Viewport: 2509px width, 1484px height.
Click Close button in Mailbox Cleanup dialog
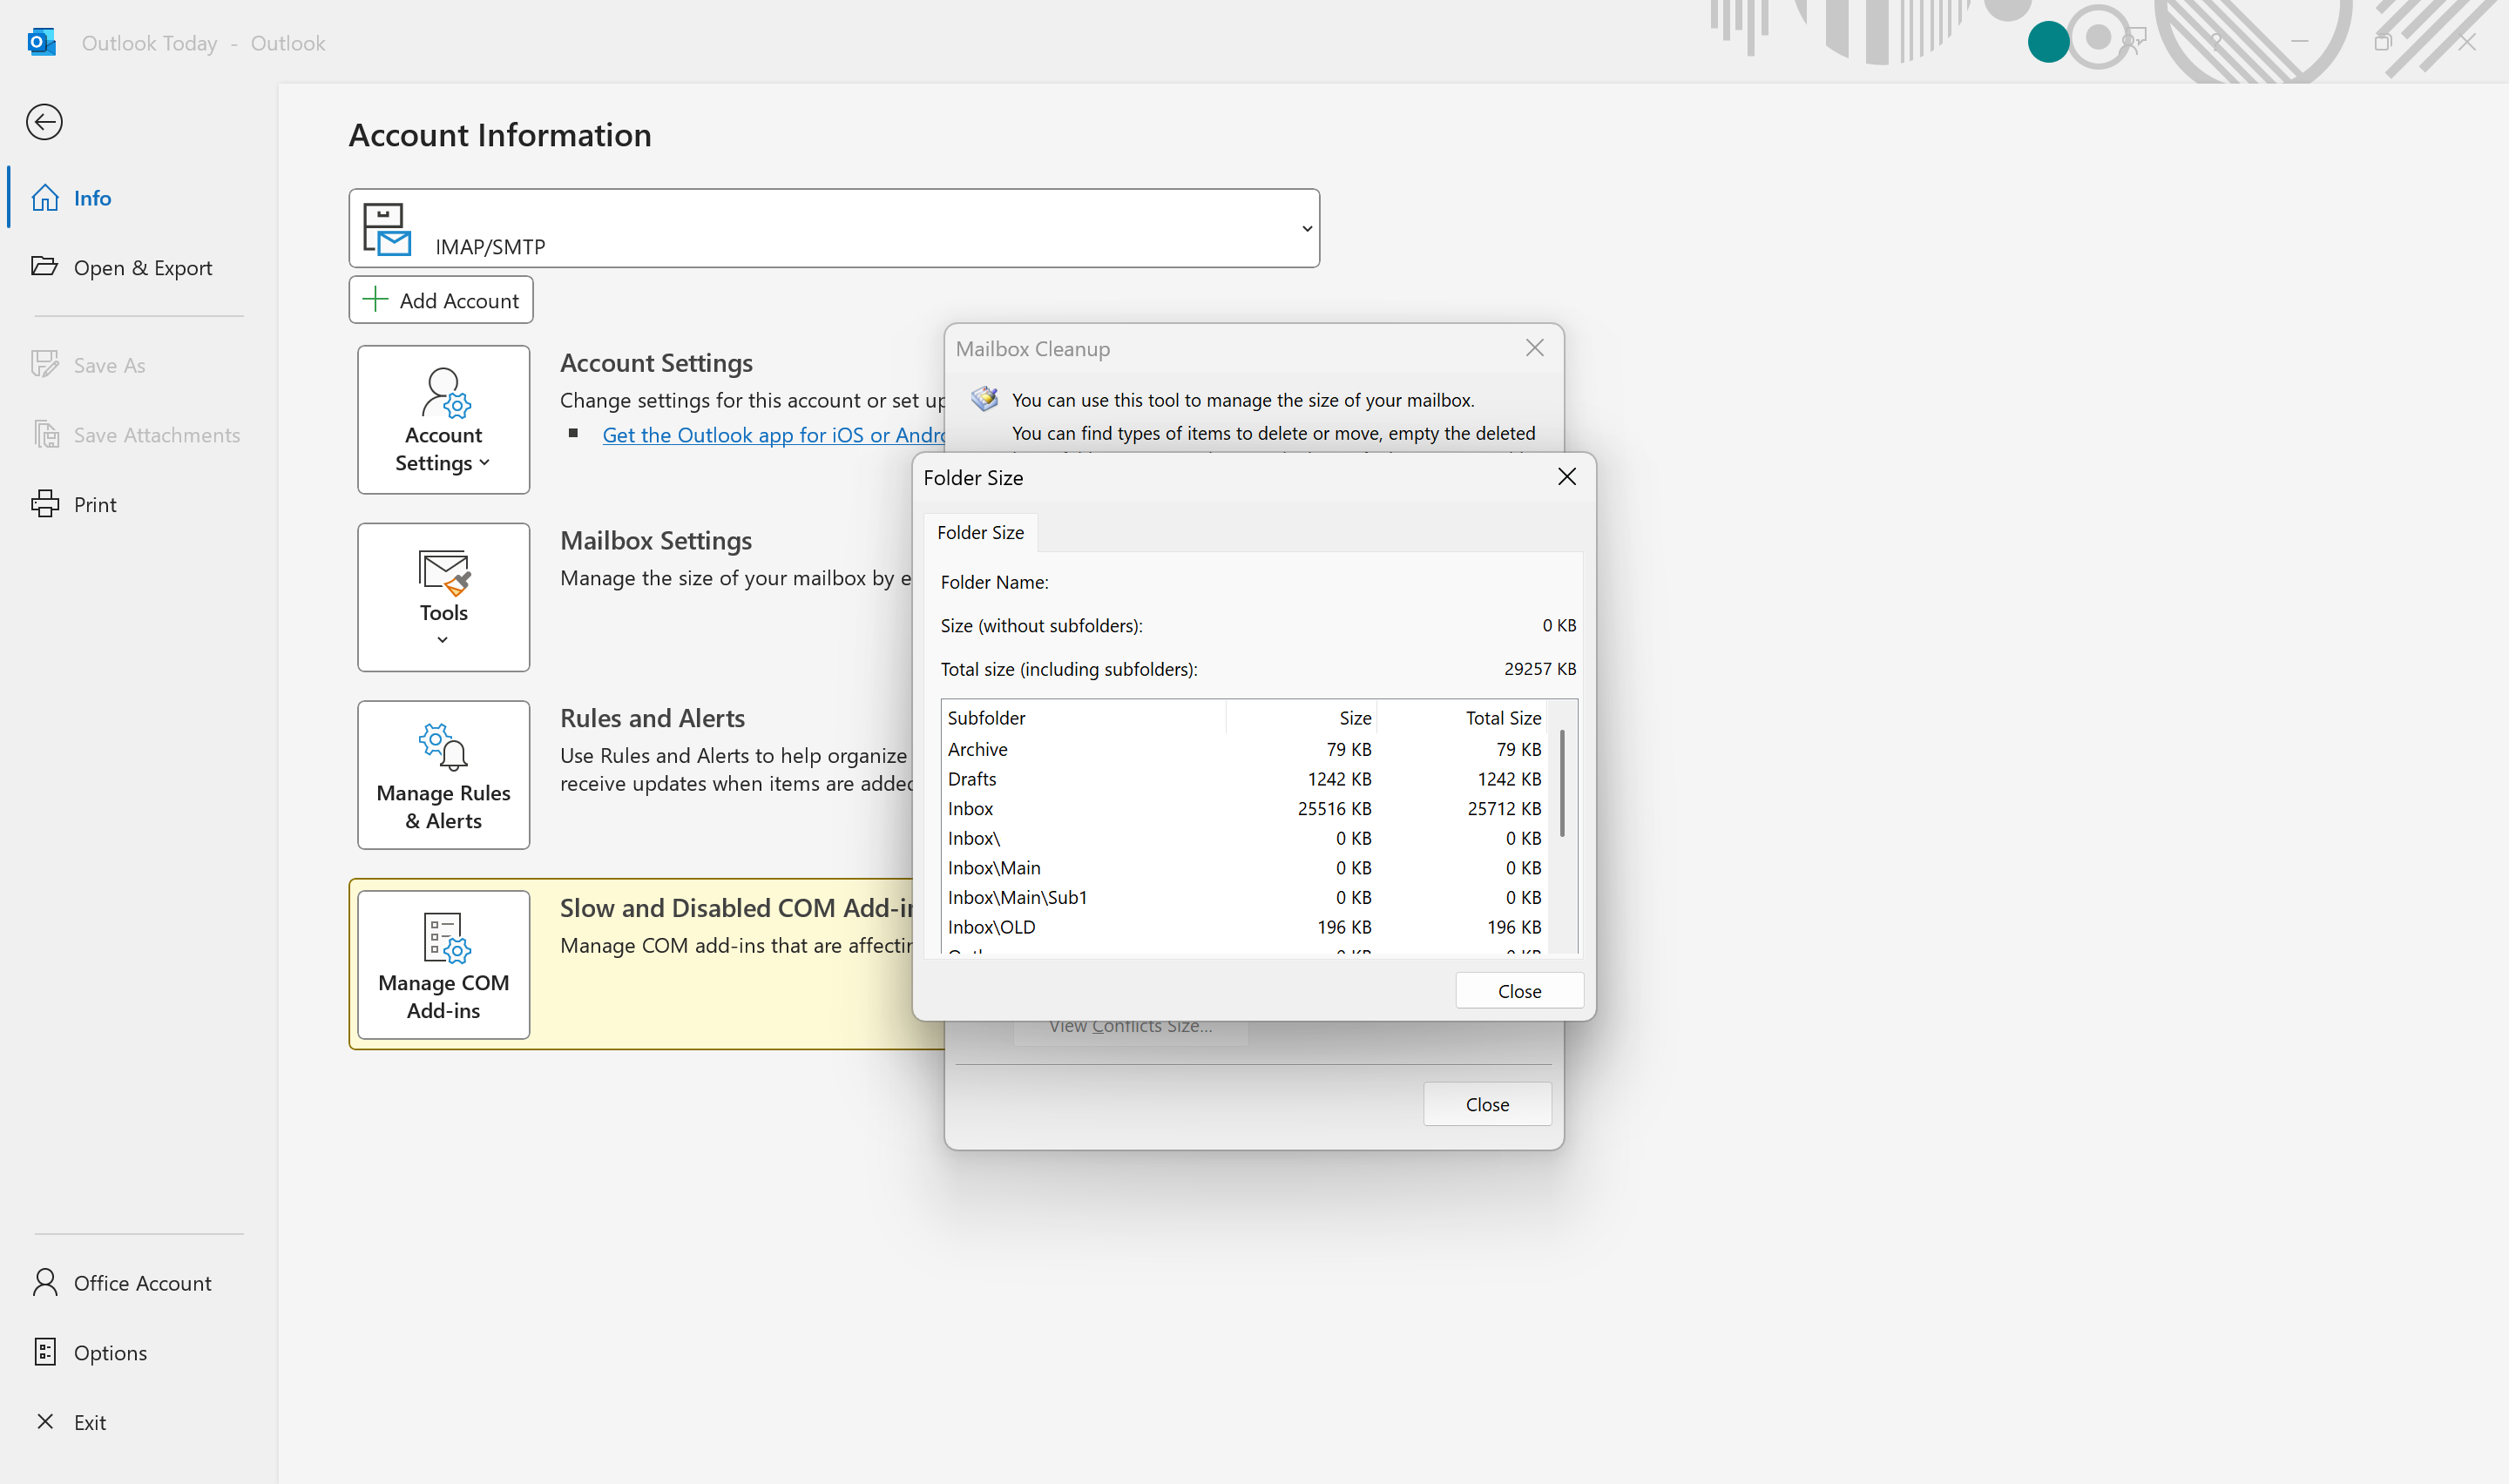1487,1104
